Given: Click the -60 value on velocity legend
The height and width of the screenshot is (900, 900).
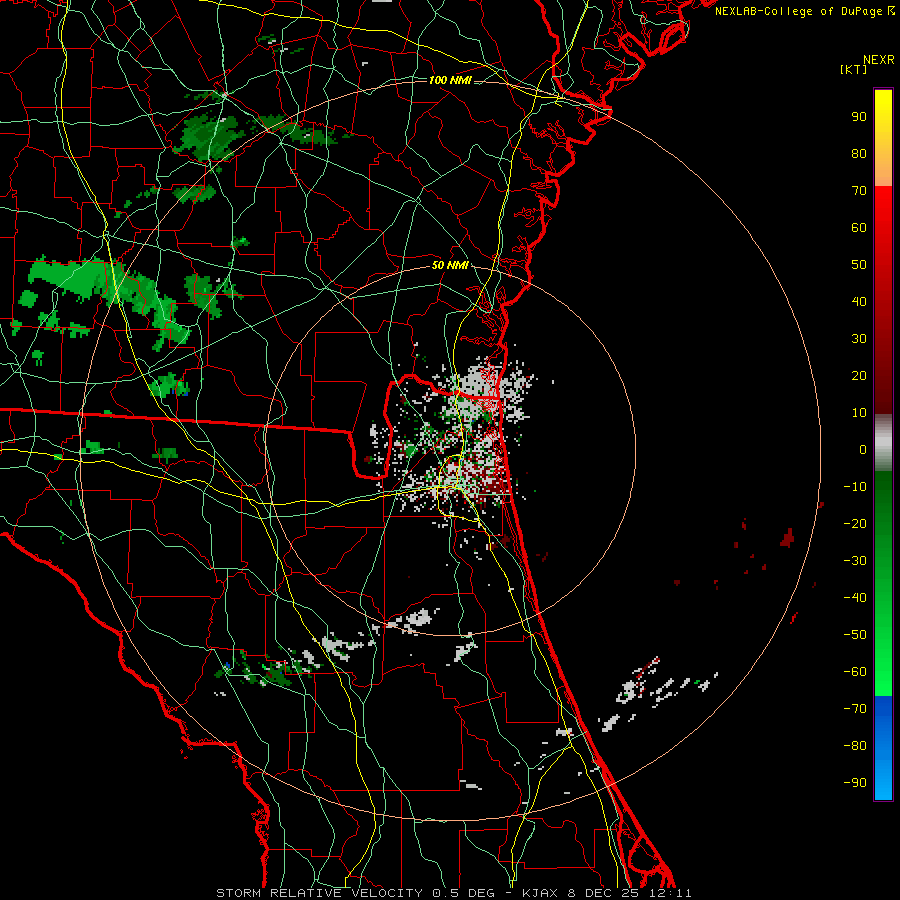Looking at the screenshot, I should (855, 672).
